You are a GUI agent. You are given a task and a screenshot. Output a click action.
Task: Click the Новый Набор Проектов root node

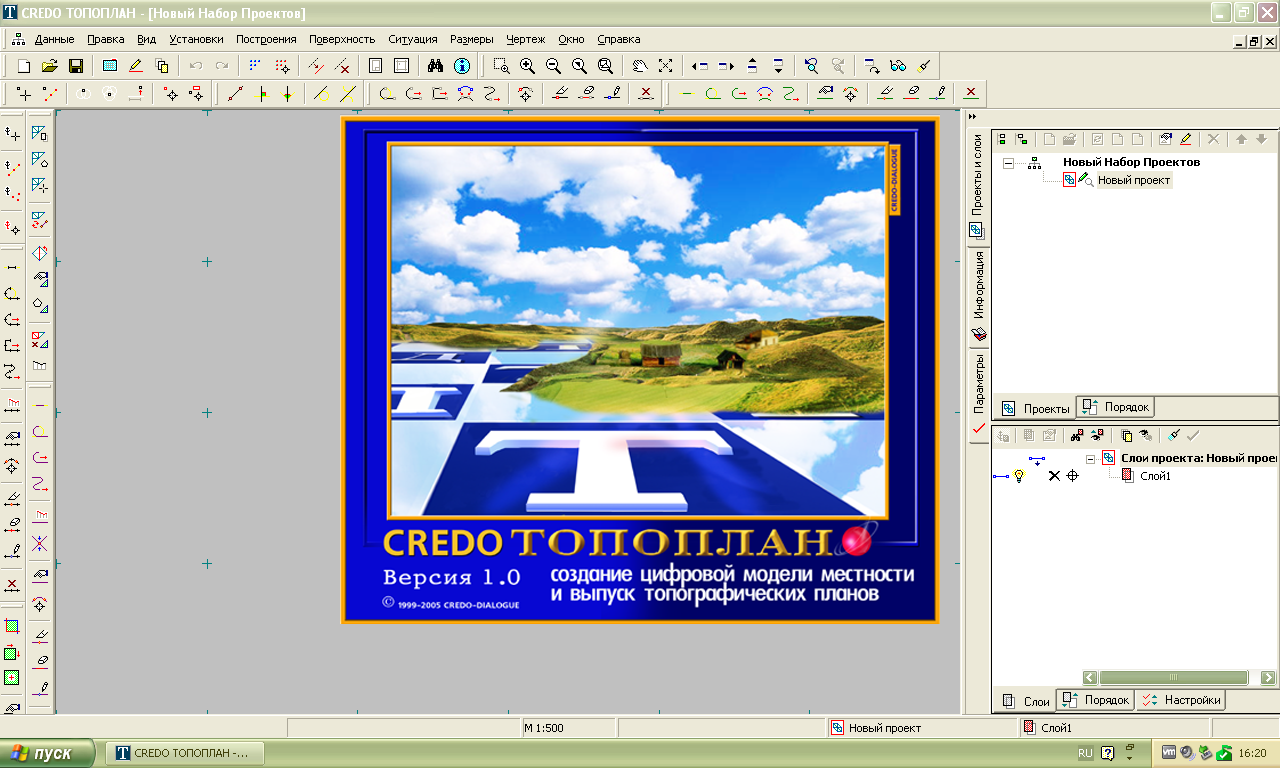pos(1131,162)
